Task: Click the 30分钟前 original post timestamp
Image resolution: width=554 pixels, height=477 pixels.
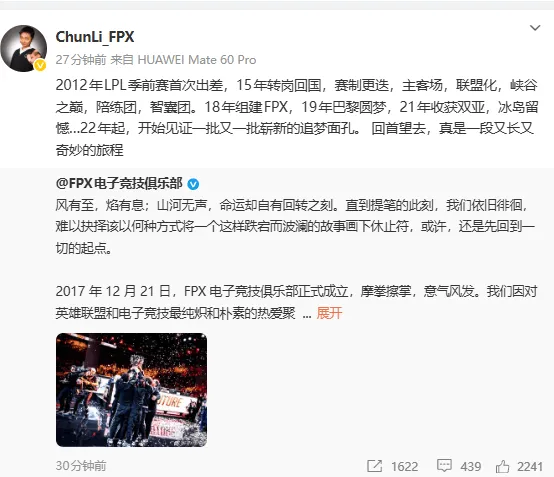Action: (x=81, y=466)
